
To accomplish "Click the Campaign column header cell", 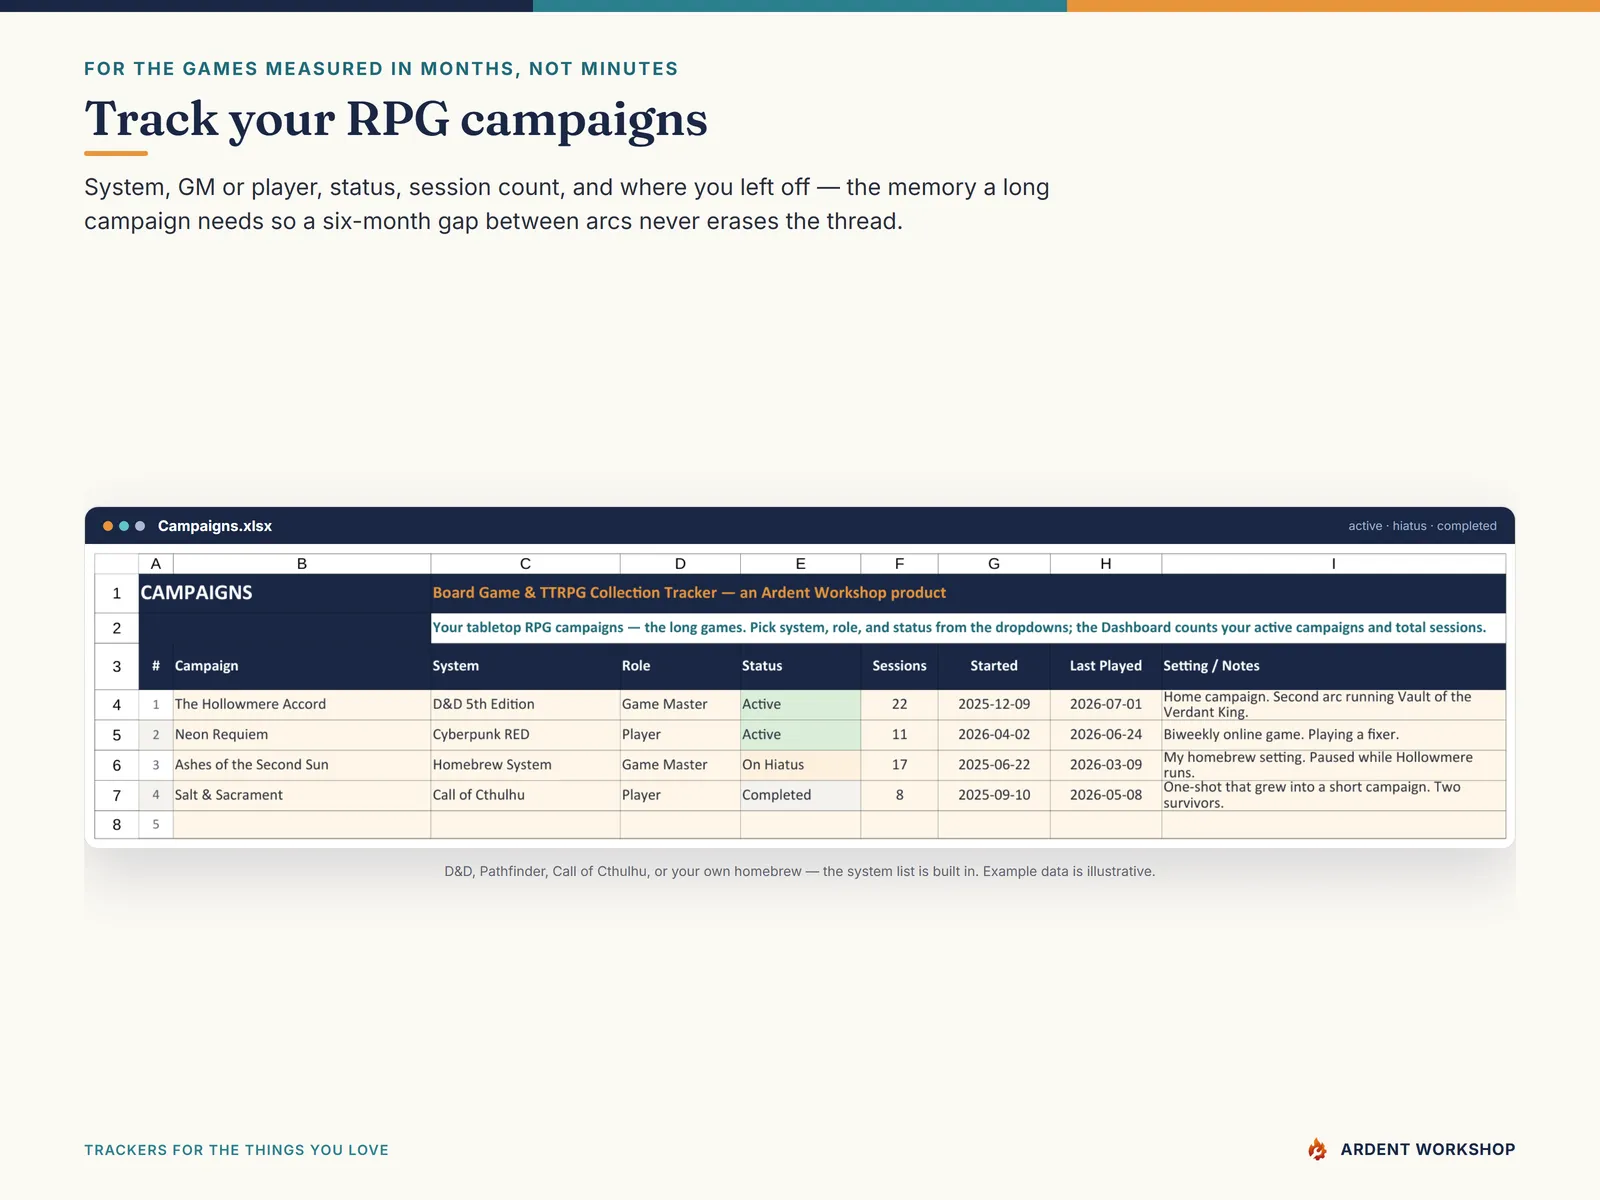I will tap(302, 666).
